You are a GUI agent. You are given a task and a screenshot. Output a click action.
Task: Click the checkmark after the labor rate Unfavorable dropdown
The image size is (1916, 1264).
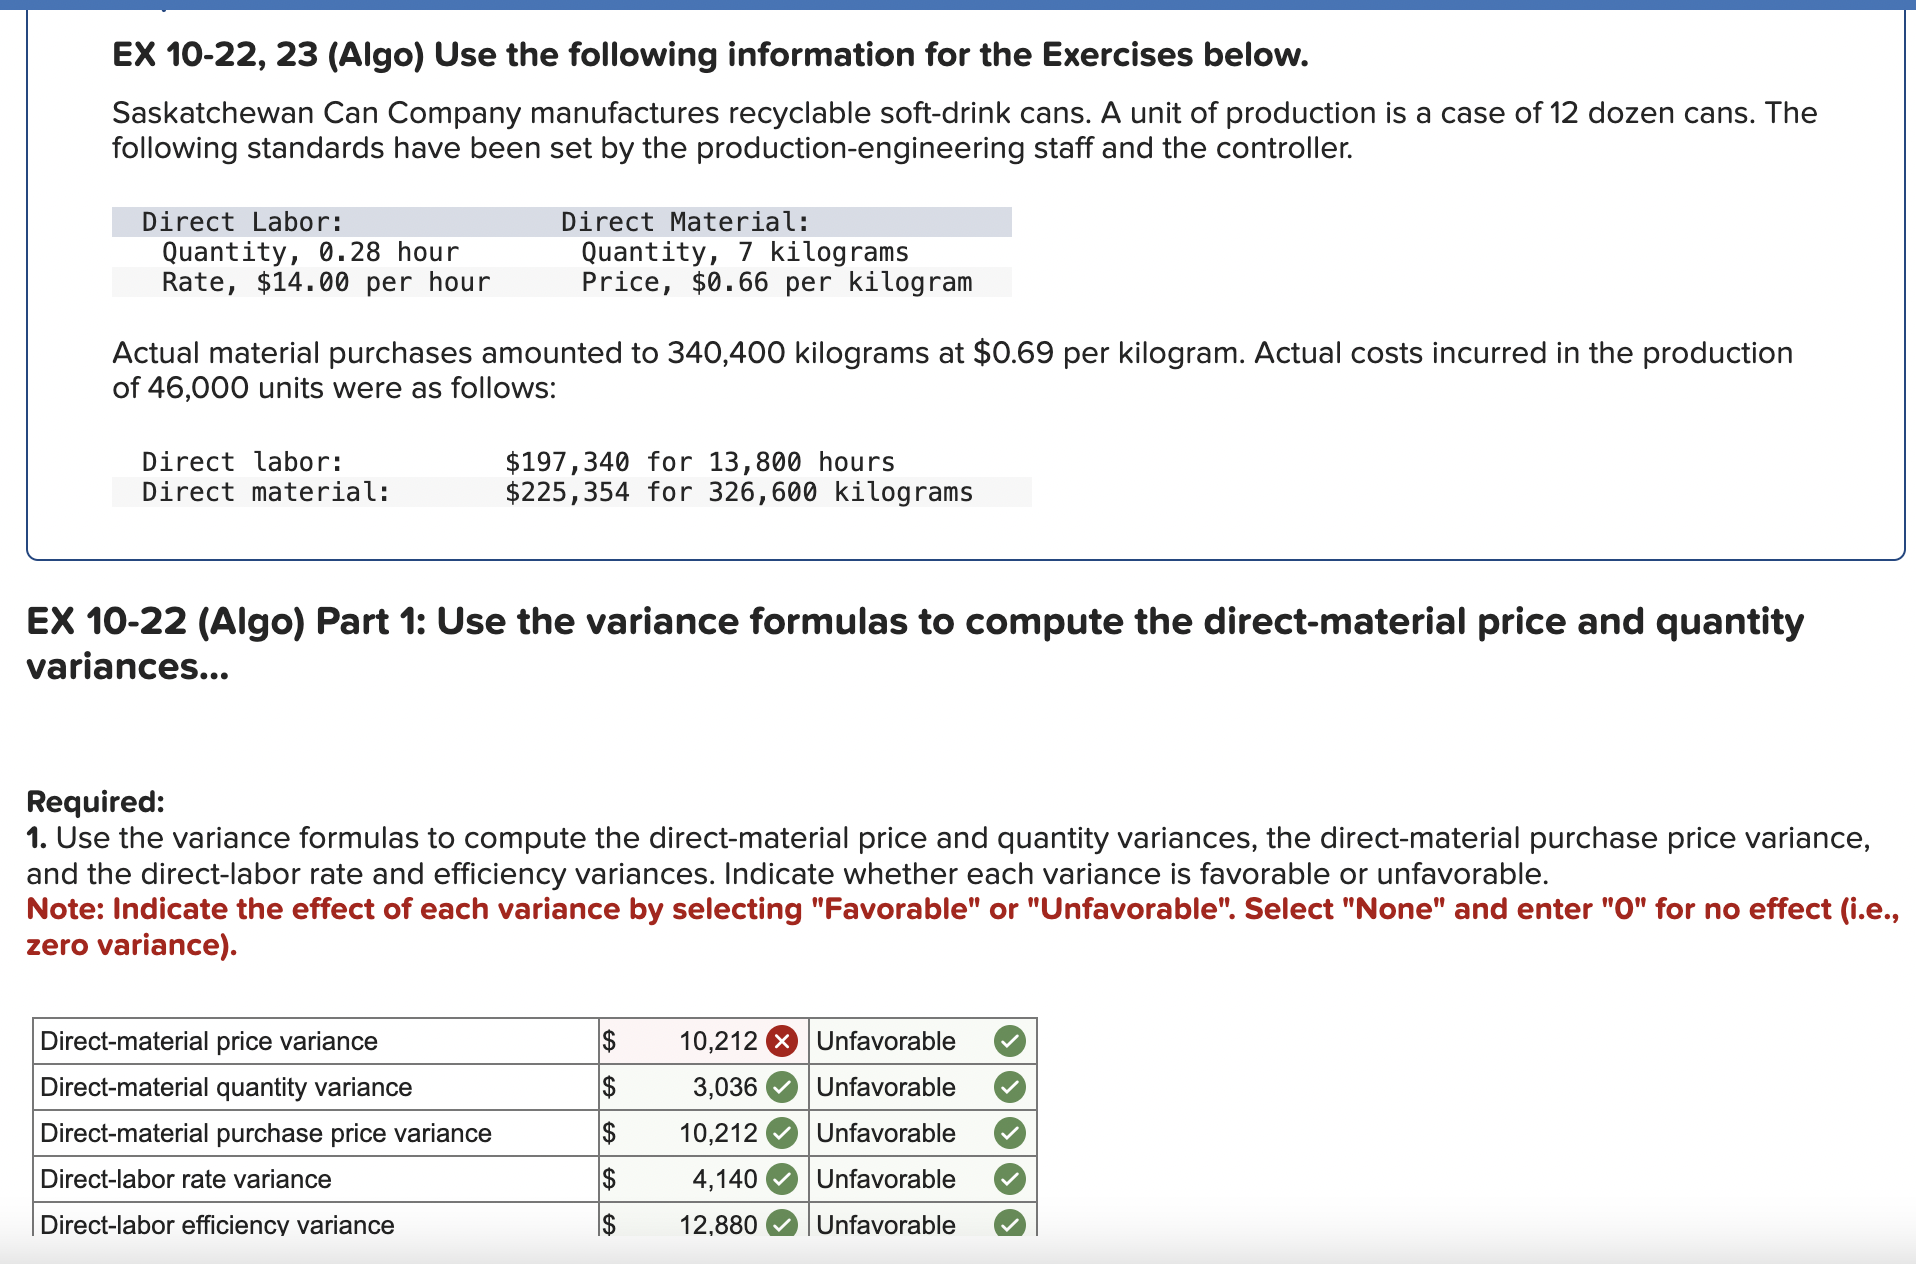1010,1179
